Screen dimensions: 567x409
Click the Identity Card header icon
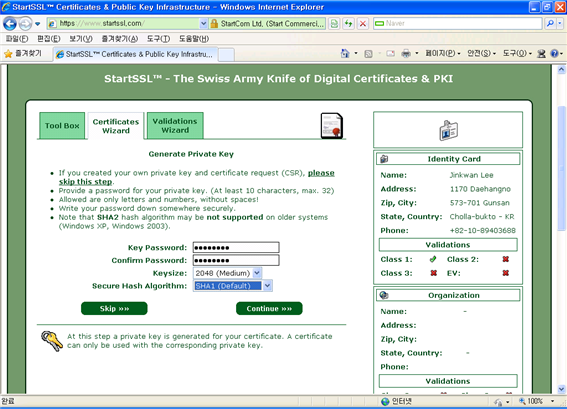coord(384,159)
